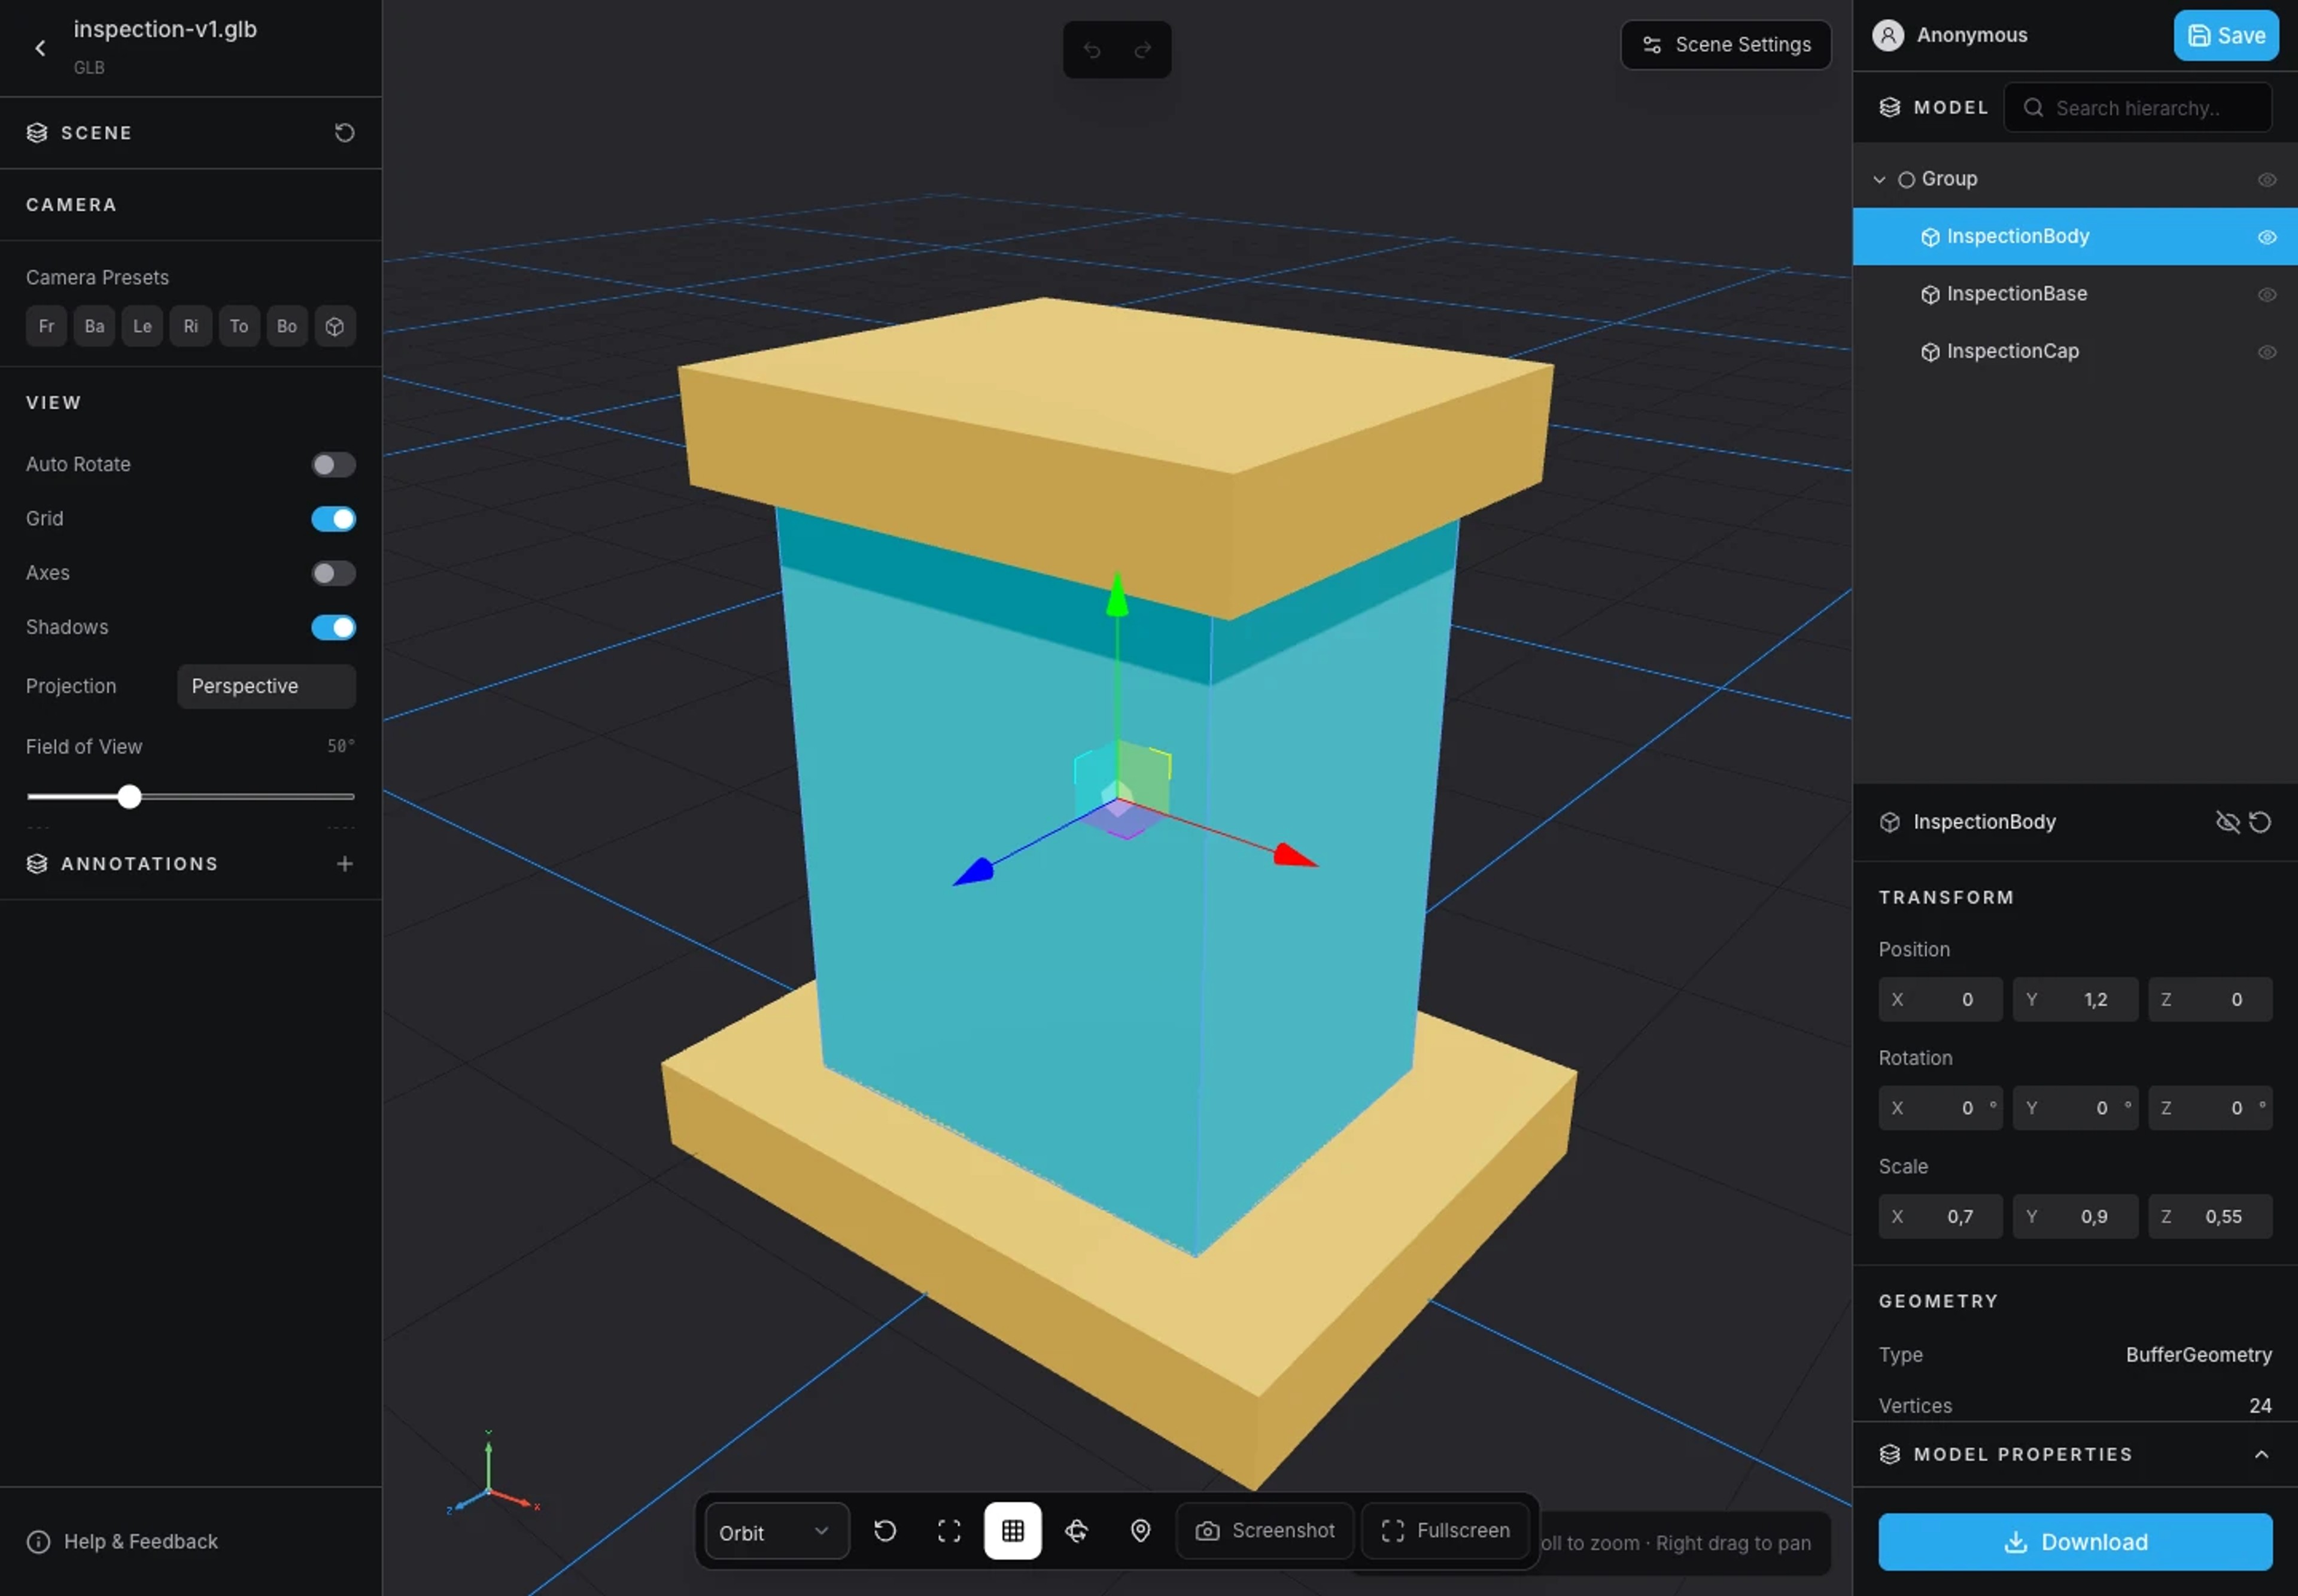
Task: Click the Field of View slider handle
Action: pos(129,797)
